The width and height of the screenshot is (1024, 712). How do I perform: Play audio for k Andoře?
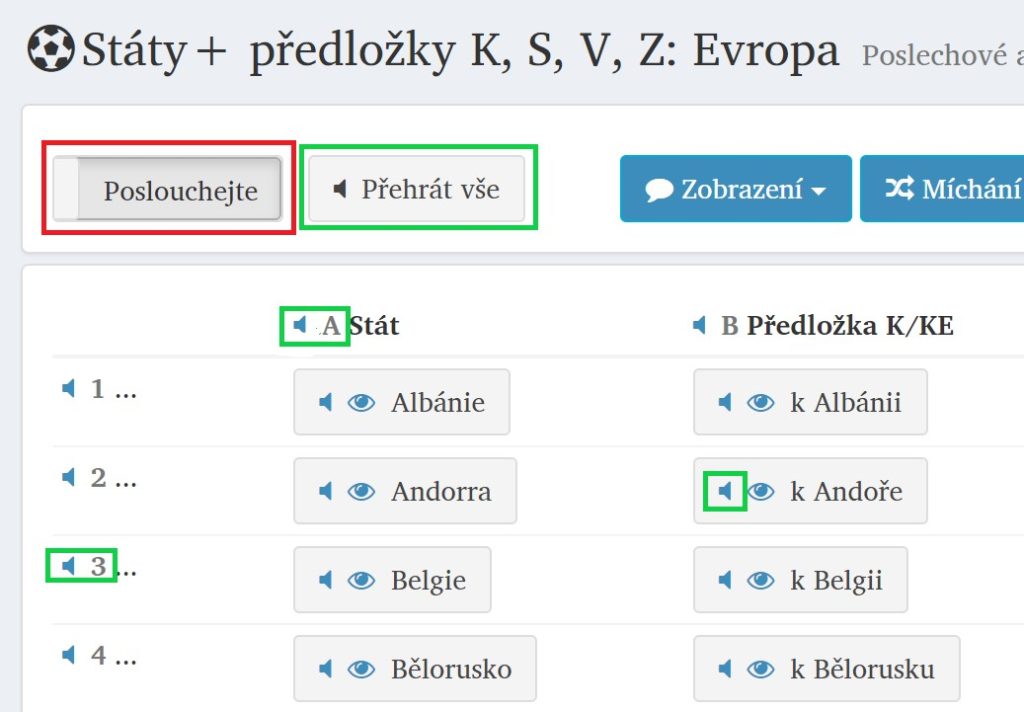click(725, 491)
